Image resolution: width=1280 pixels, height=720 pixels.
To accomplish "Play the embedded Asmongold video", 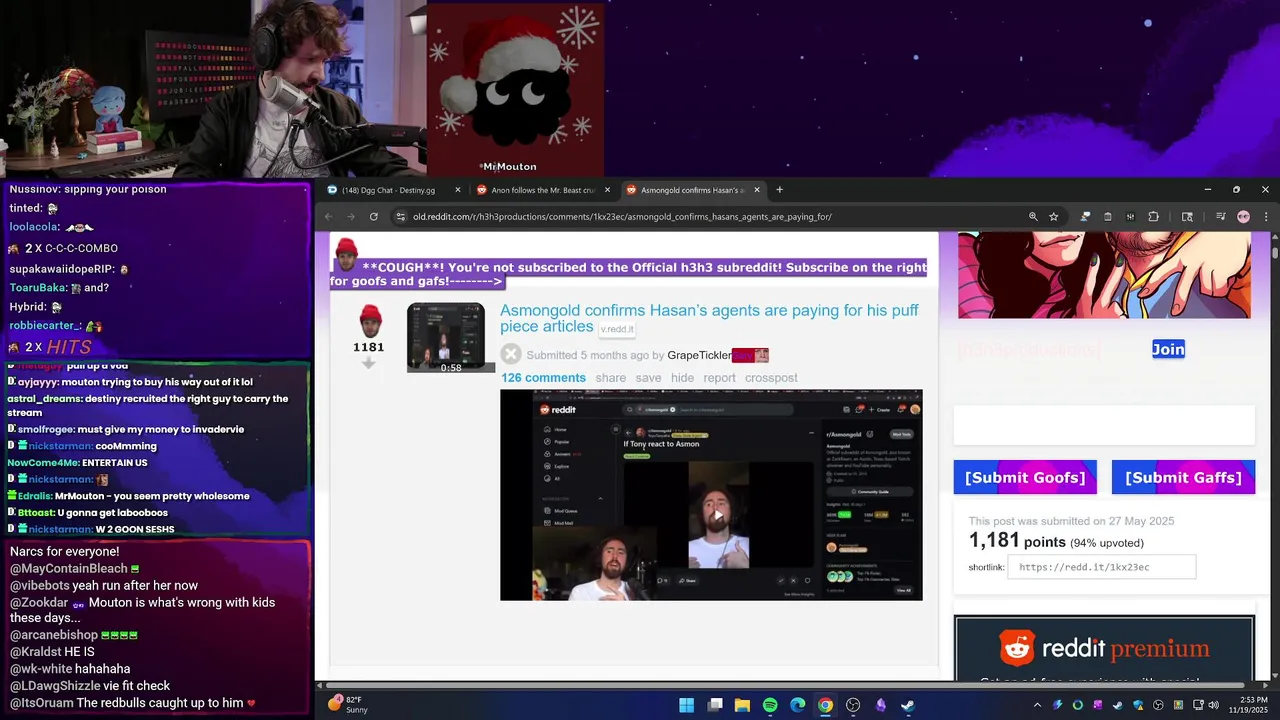I will pyautogui.click(x=718, y=515).
